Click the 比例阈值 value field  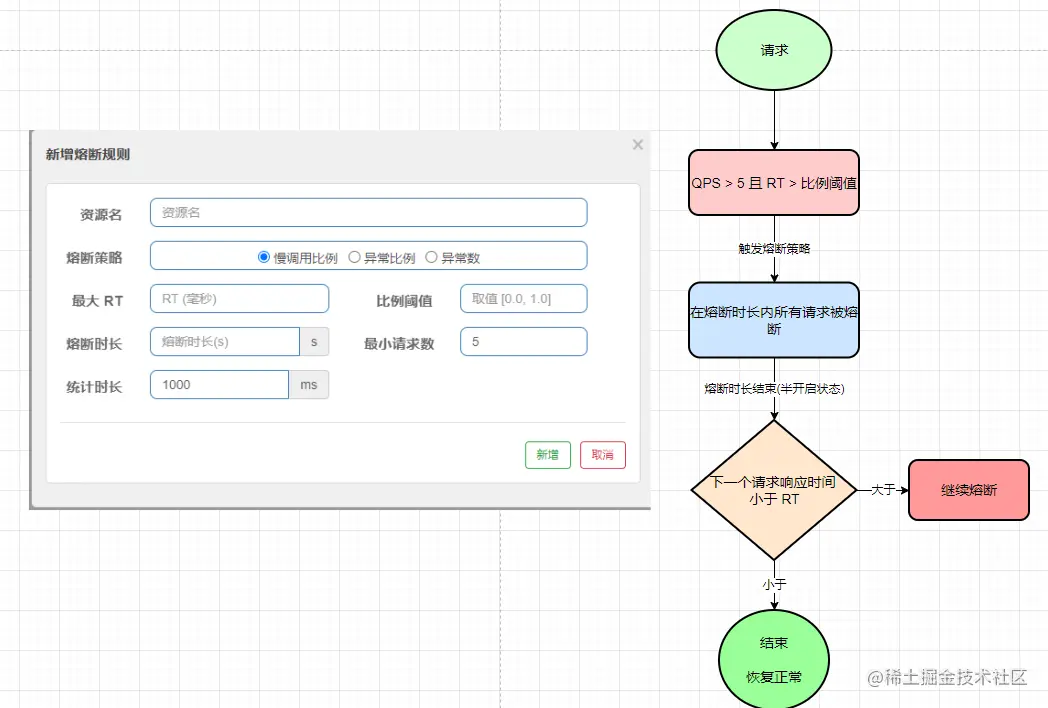pyautogui.click(x=523, y=299)
